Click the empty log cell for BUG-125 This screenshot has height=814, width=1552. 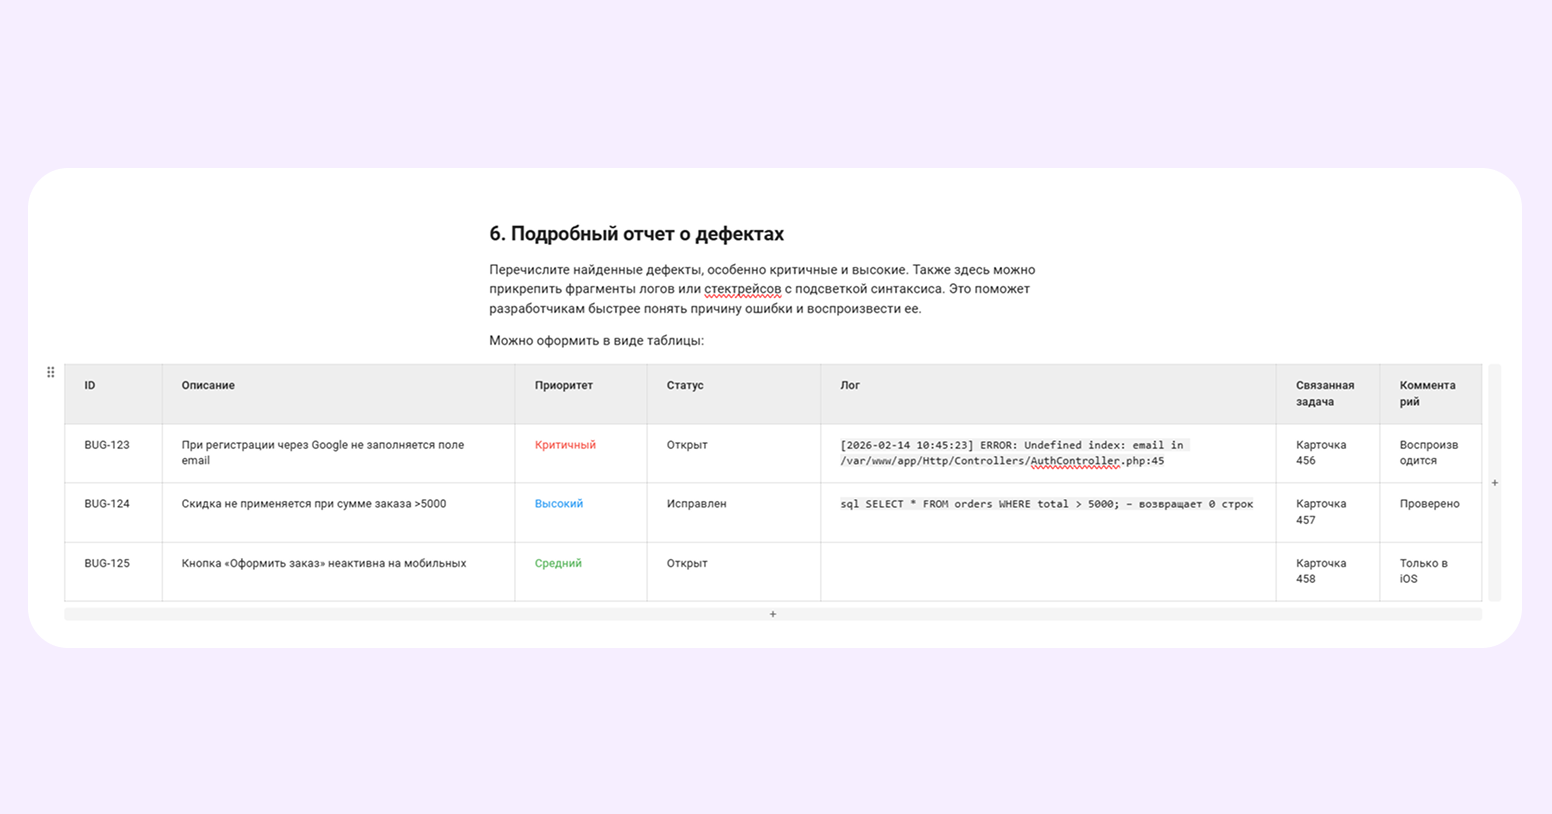pyautogui.click(x=1047, y=571)
